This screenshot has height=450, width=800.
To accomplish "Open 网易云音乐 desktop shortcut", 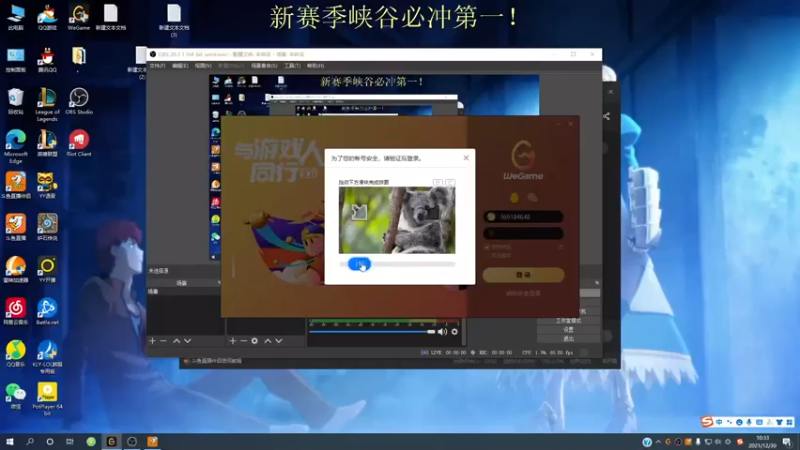I will 16,312.
